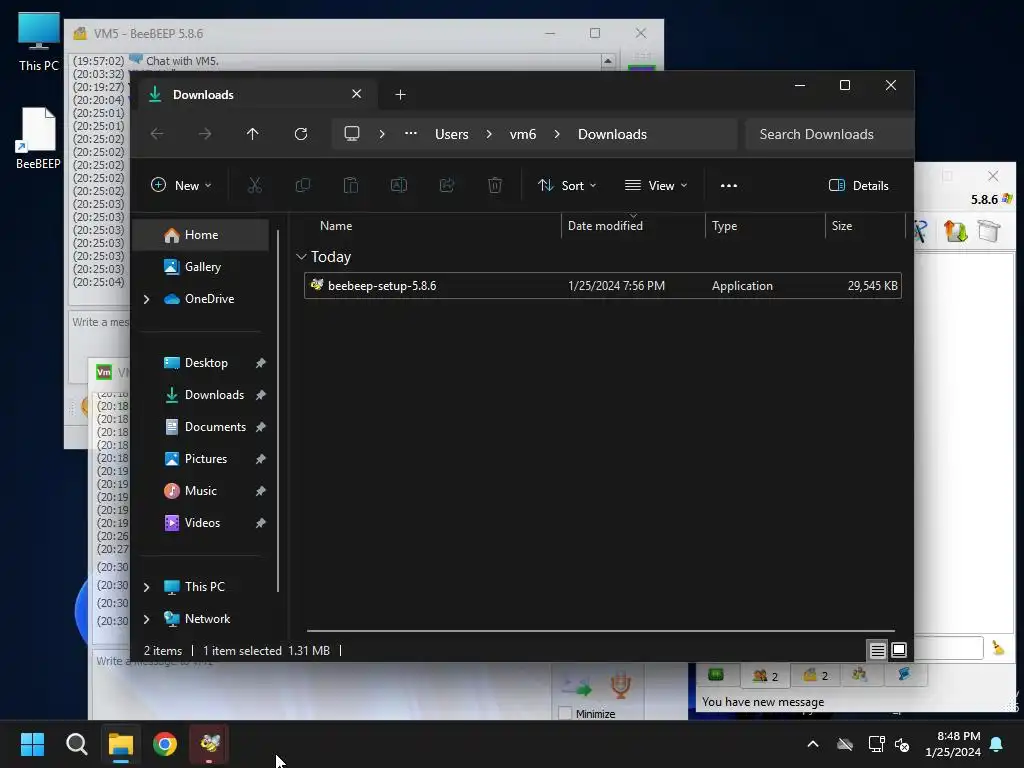
Task: Click the Forward navigation arrow
Action: tap(205, 134)
